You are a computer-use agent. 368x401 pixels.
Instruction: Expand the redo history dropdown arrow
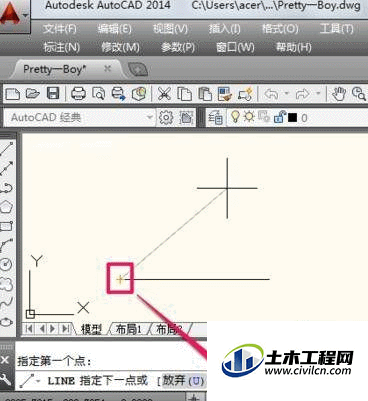[x=318, y=94]
